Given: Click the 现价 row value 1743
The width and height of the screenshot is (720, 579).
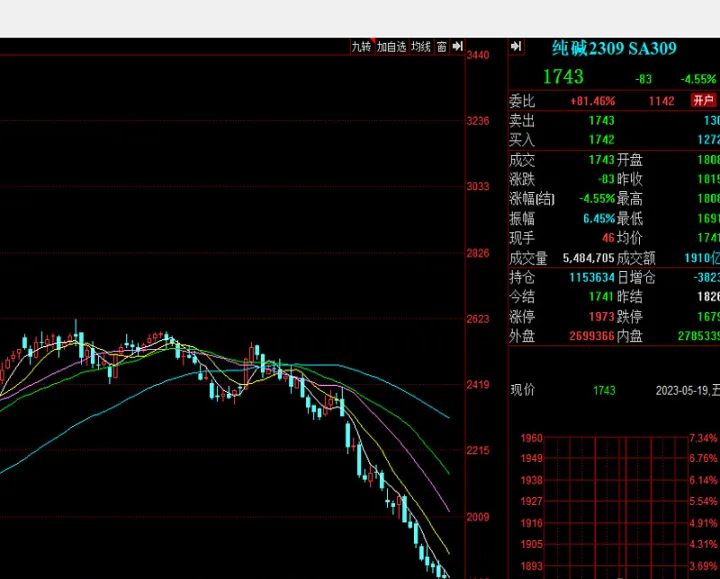Looking at the screenshot, I should click(604, 391).
